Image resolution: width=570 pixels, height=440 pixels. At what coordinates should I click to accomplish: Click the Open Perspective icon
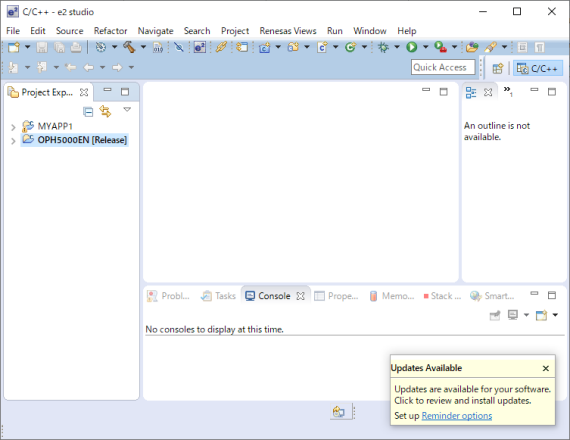tap(498, 68)
